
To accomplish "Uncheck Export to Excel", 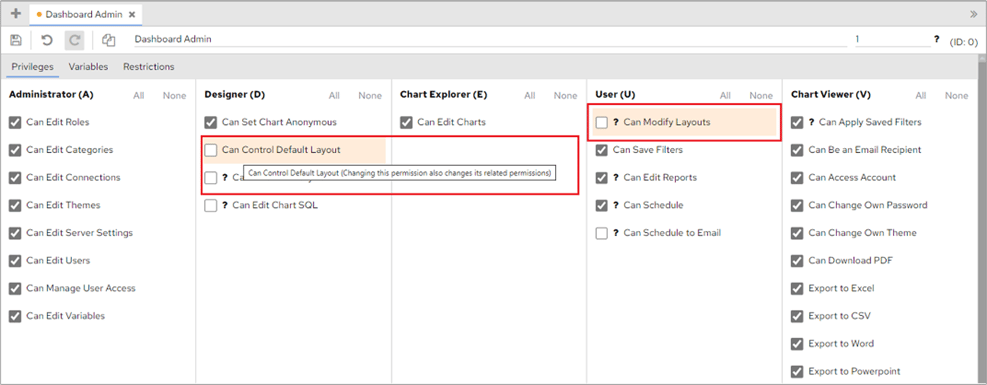I will pyautogui.click(x=798, y=289).
